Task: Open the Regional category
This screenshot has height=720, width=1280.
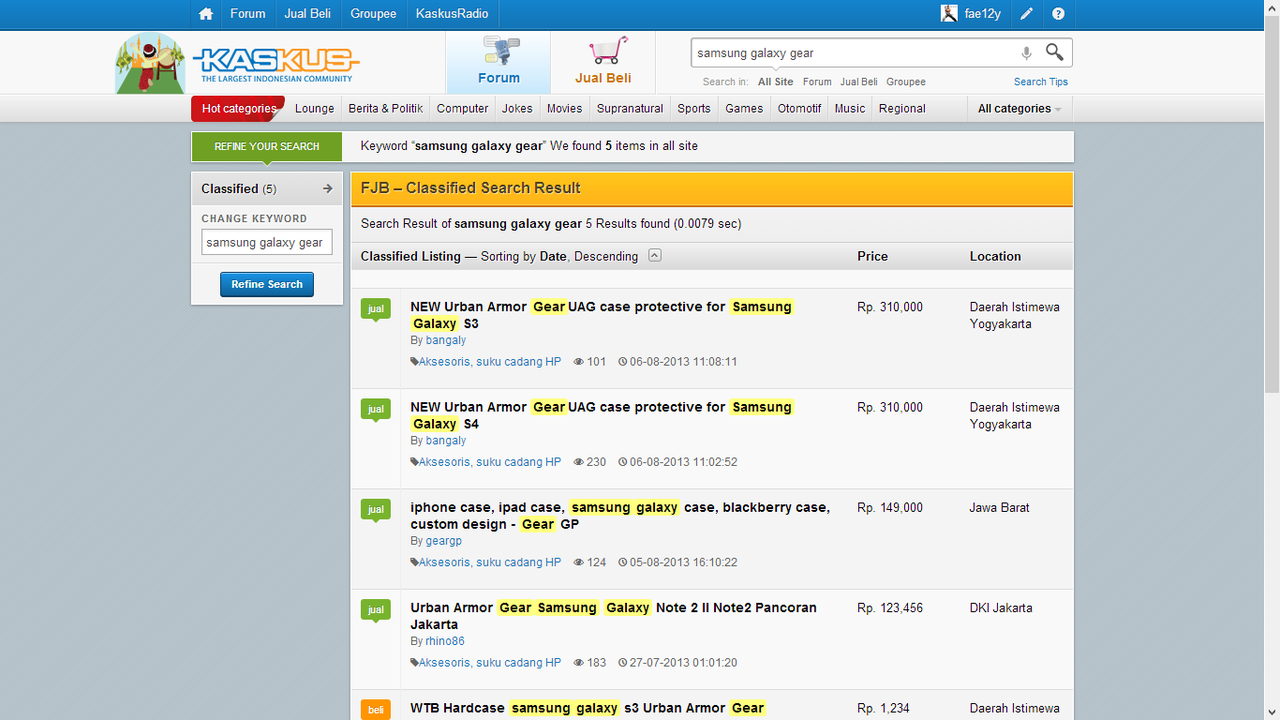Action: (x=902, y=109)
